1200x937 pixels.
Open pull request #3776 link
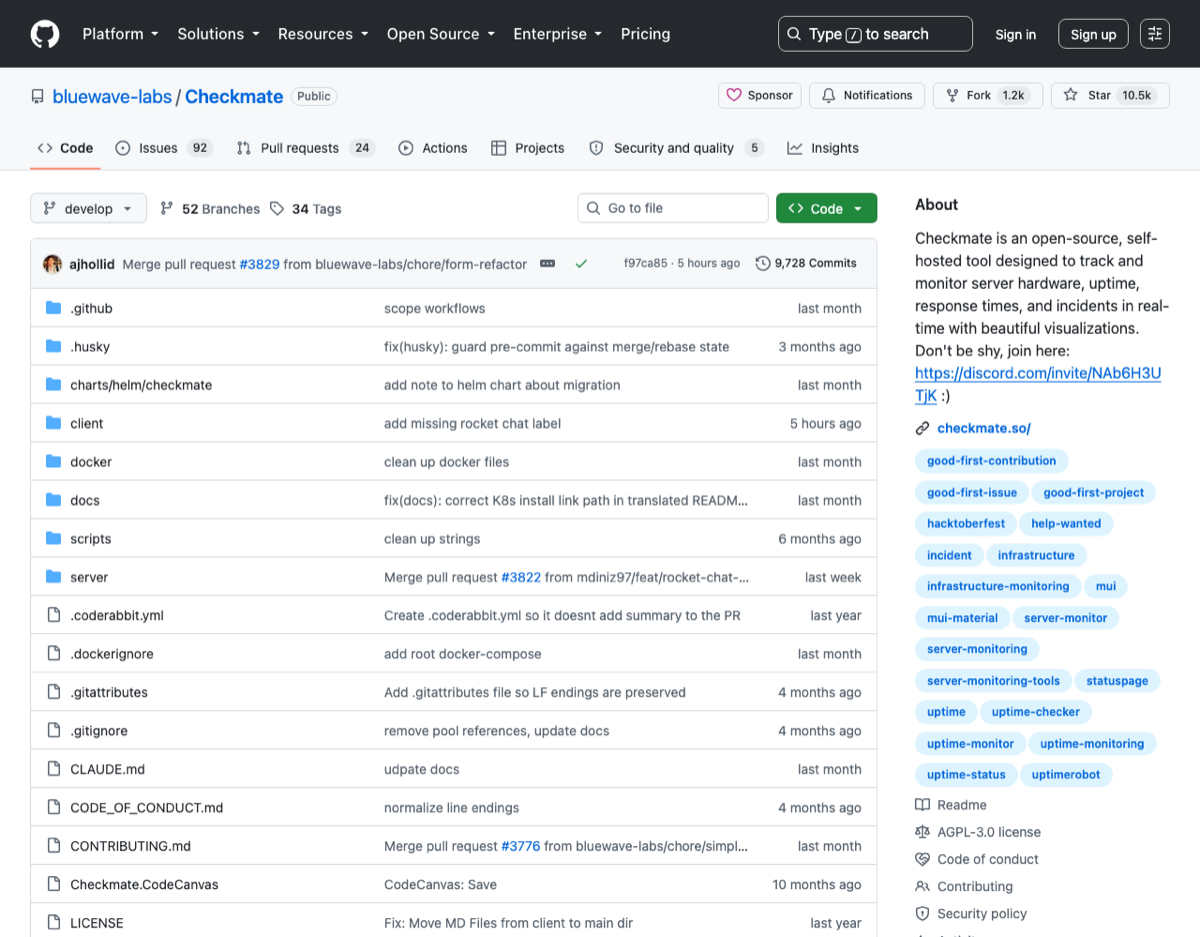[x=520, y=846]
